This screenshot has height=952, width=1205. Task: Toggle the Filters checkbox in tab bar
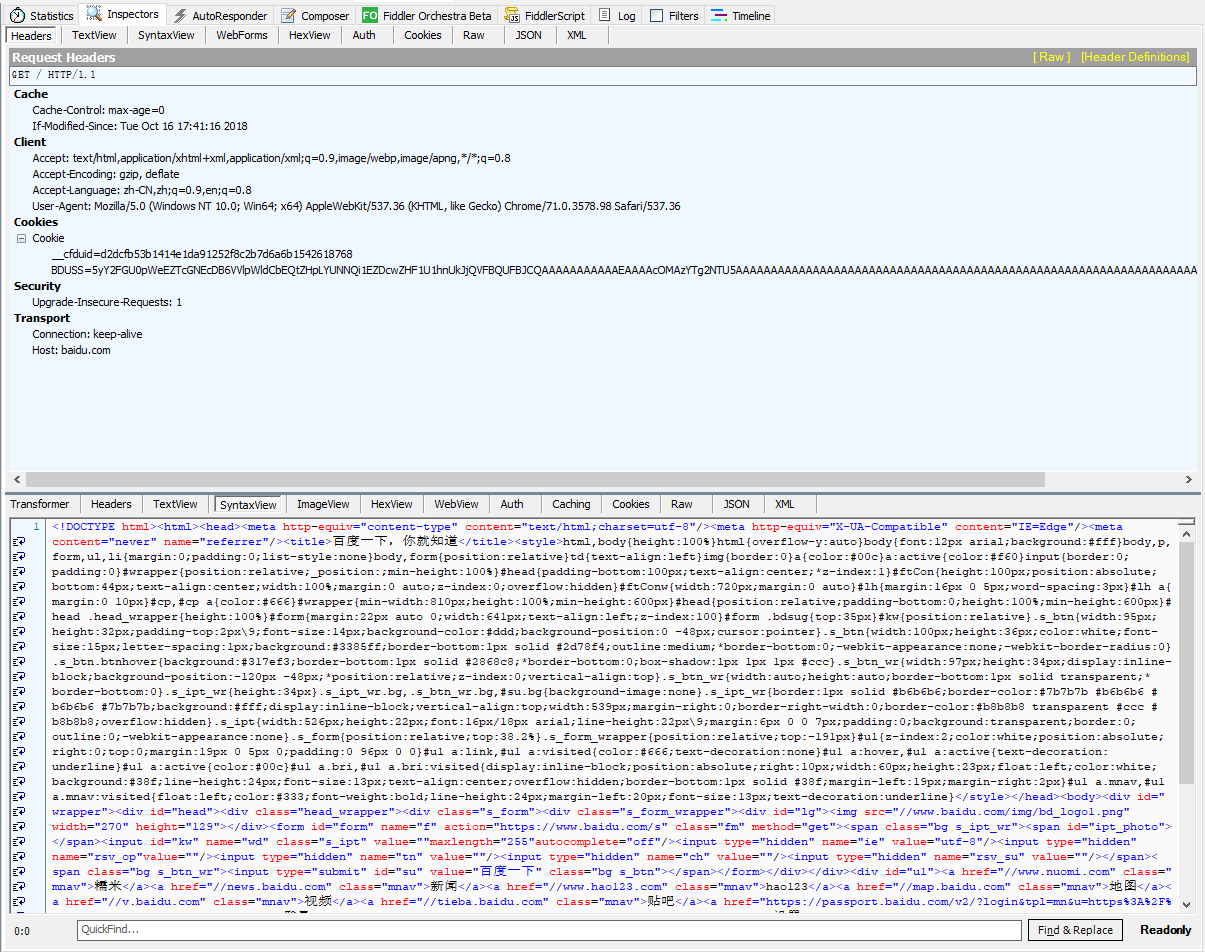pyautogui.click(x=657, y=16)
